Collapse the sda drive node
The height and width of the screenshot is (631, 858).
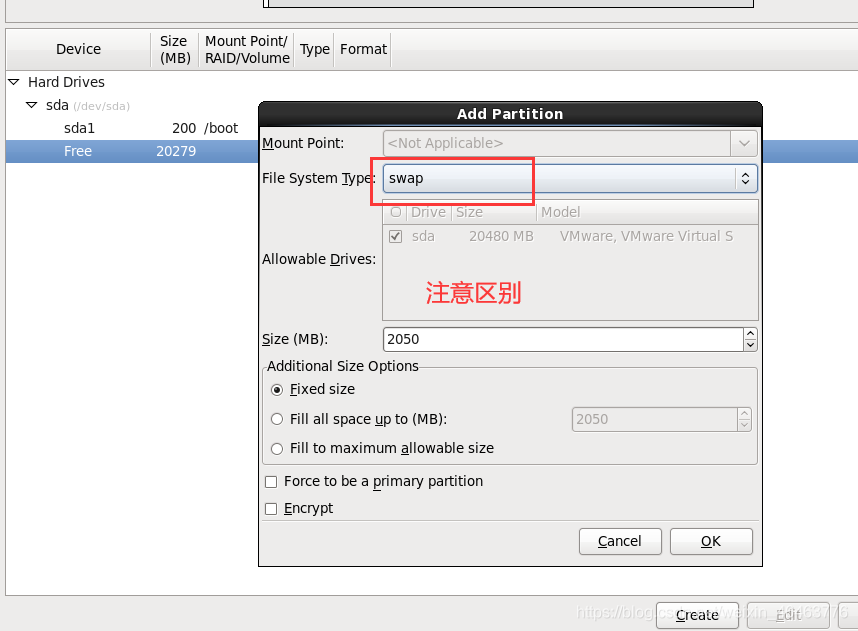(x=32, y=105)
